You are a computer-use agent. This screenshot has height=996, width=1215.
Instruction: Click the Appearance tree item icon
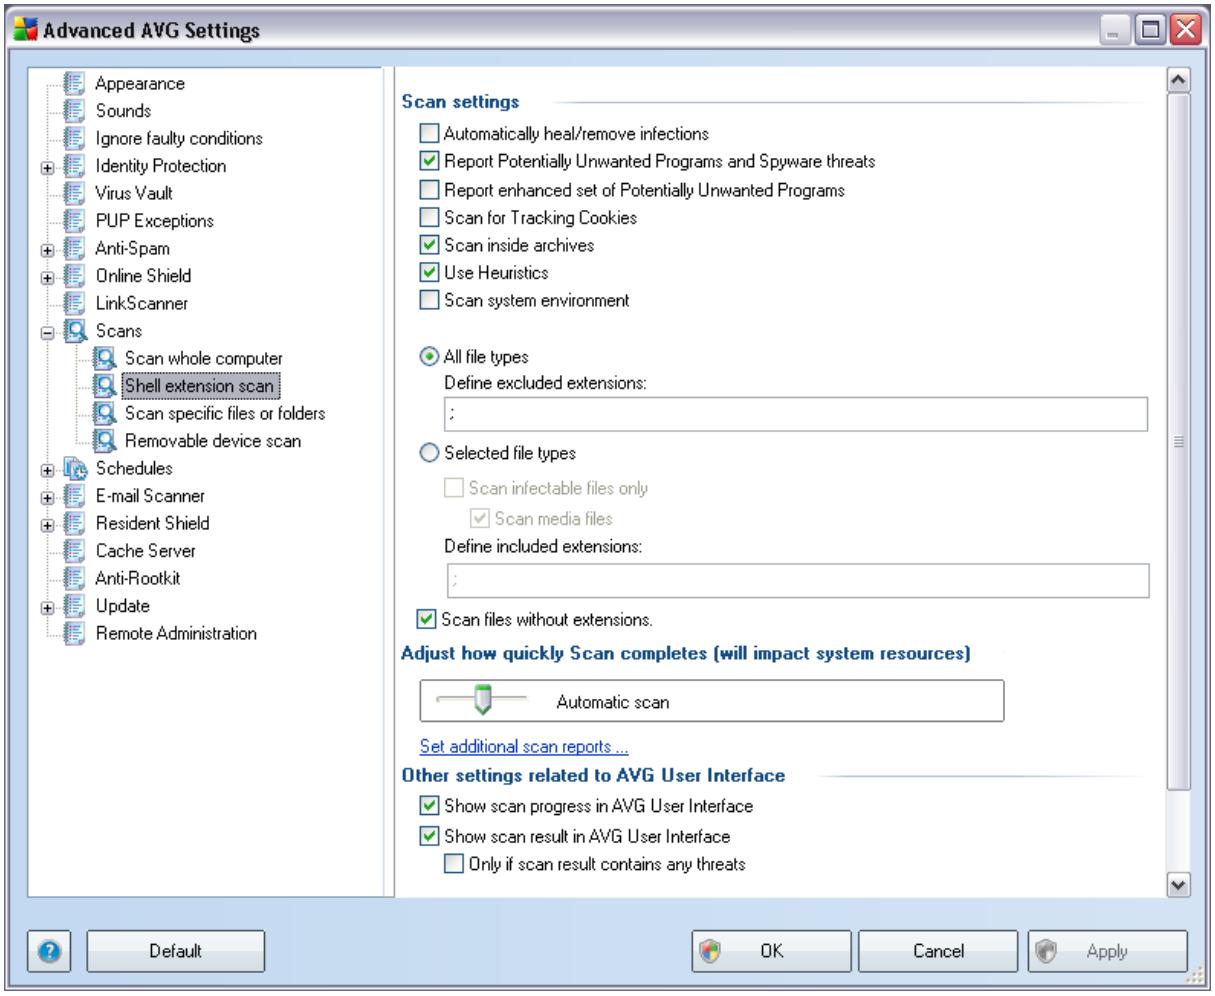pos(75,84)
